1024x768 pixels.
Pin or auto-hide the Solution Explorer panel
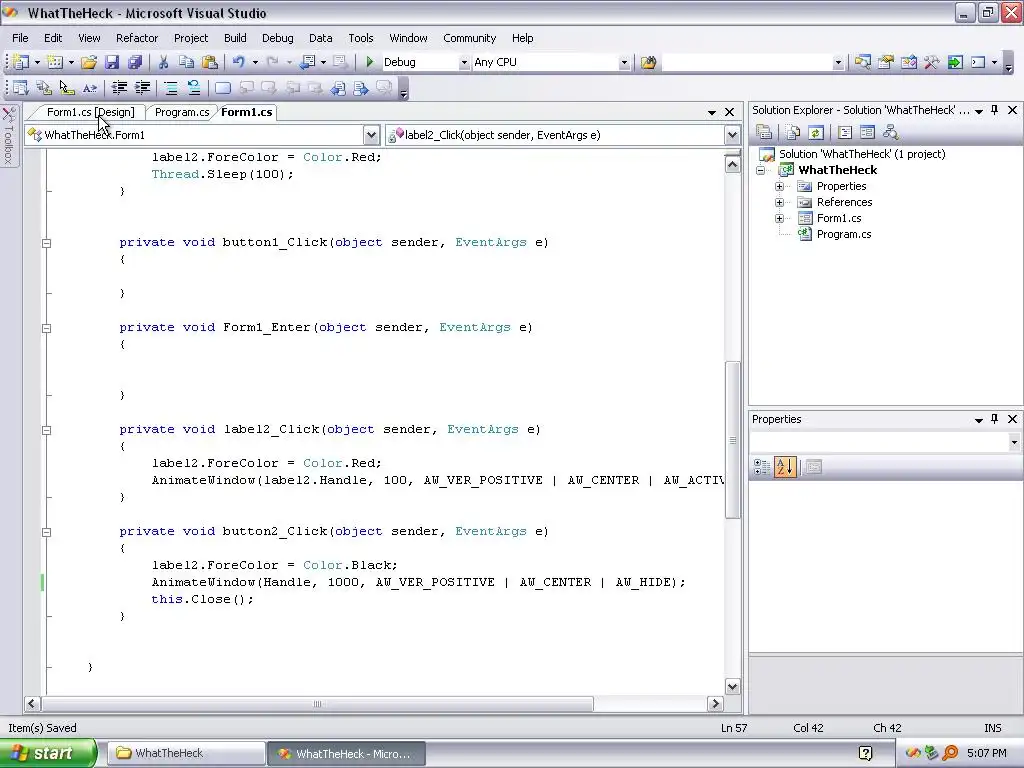point(995,110)
